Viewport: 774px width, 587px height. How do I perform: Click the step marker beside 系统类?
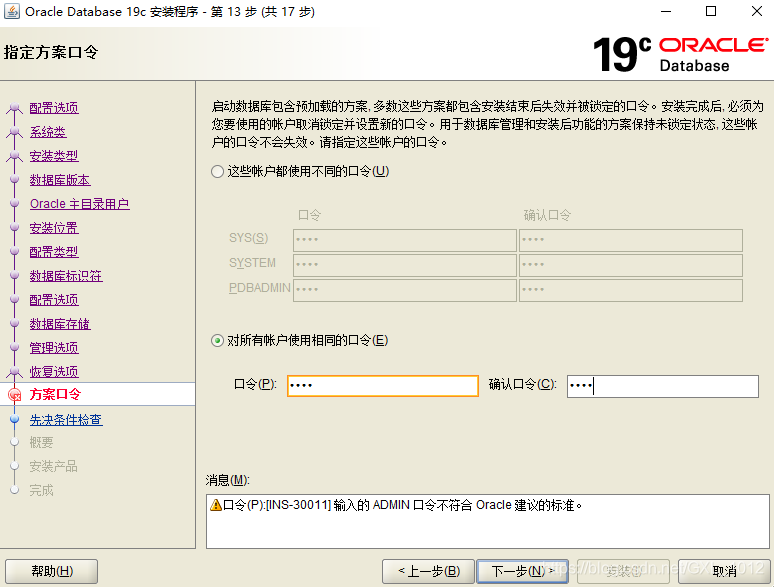[15, 131]
